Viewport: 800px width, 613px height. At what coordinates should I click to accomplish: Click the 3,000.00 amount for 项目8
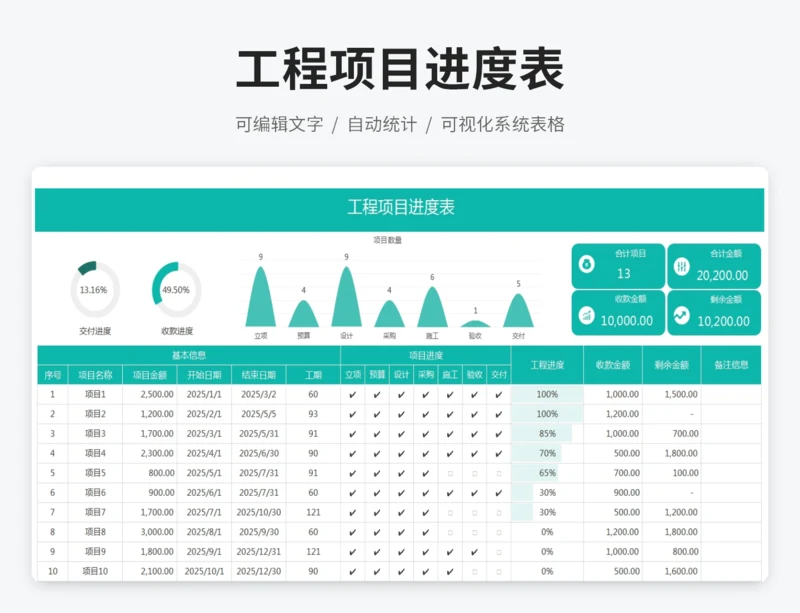coord(157,532)
